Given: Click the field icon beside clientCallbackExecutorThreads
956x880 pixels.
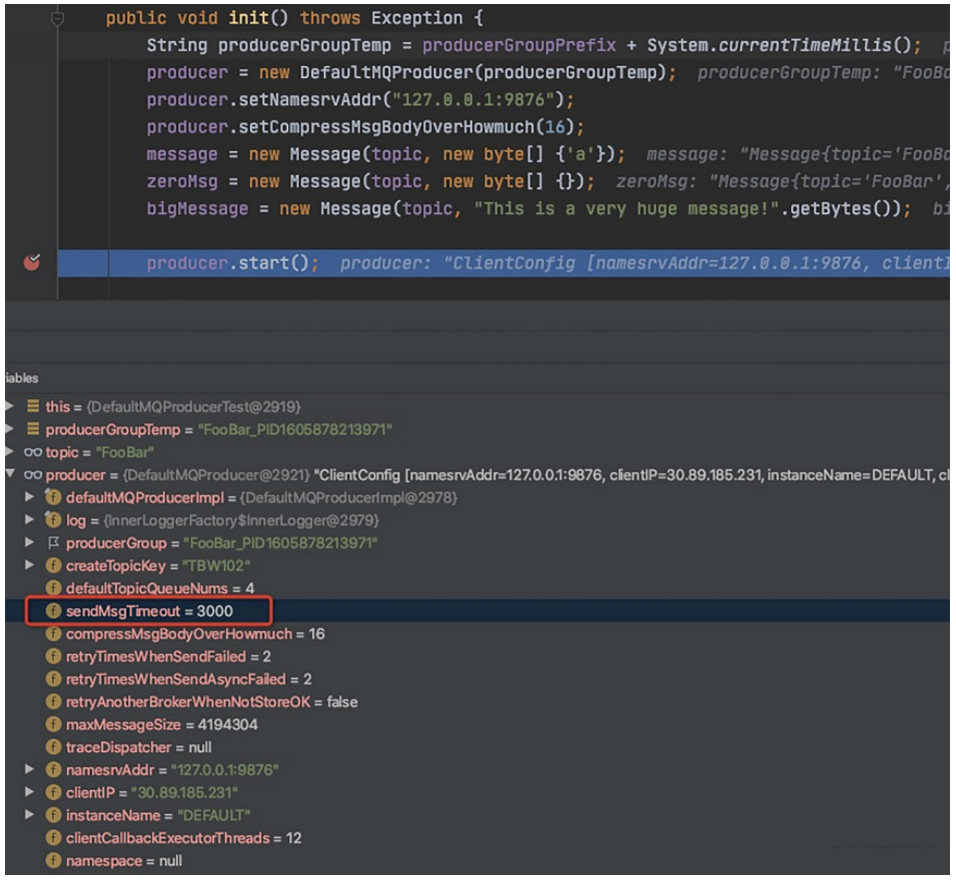Looking at the screenshot, I should 53,838.
